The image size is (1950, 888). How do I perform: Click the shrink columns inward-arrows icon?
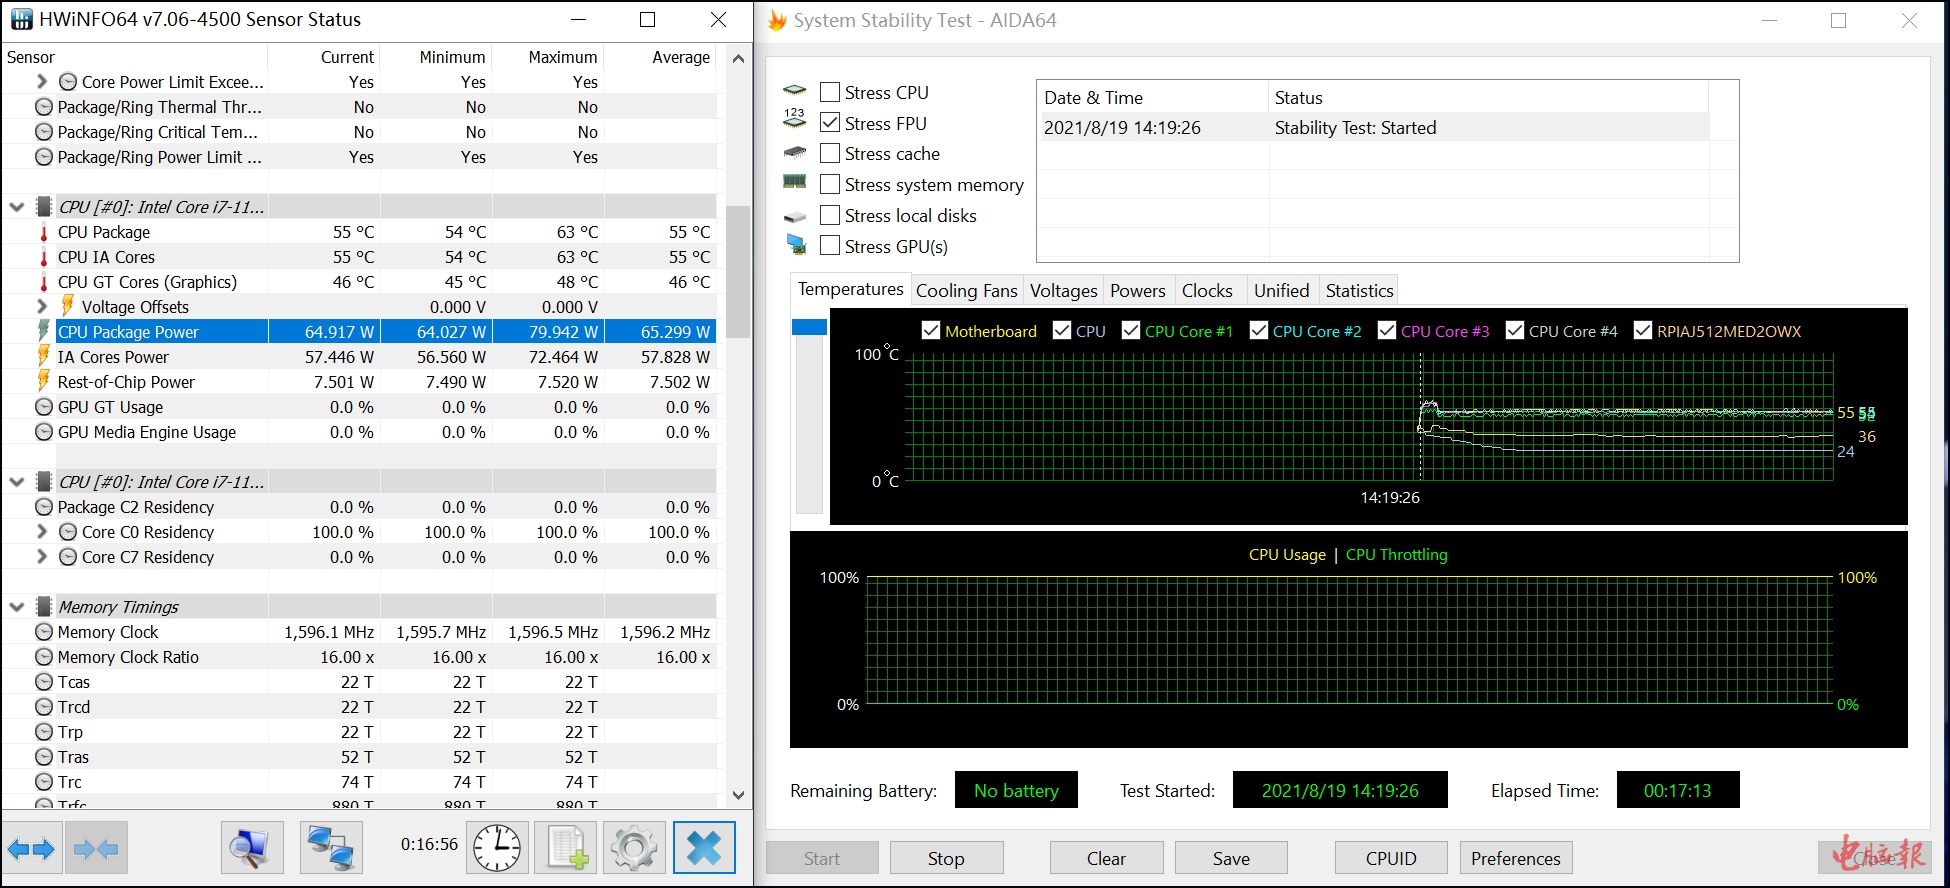(96, 849)
